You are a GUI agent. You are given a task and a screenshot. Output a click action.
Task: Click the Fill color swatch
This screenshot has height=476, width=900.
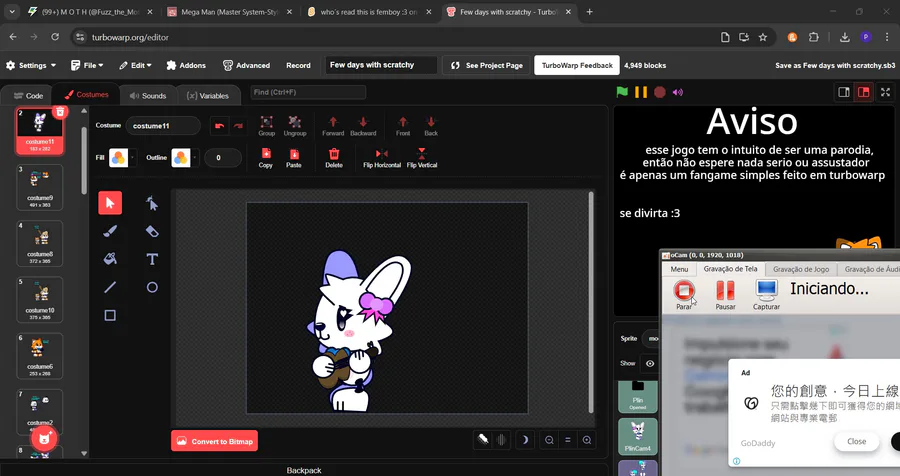click(118, 158)
